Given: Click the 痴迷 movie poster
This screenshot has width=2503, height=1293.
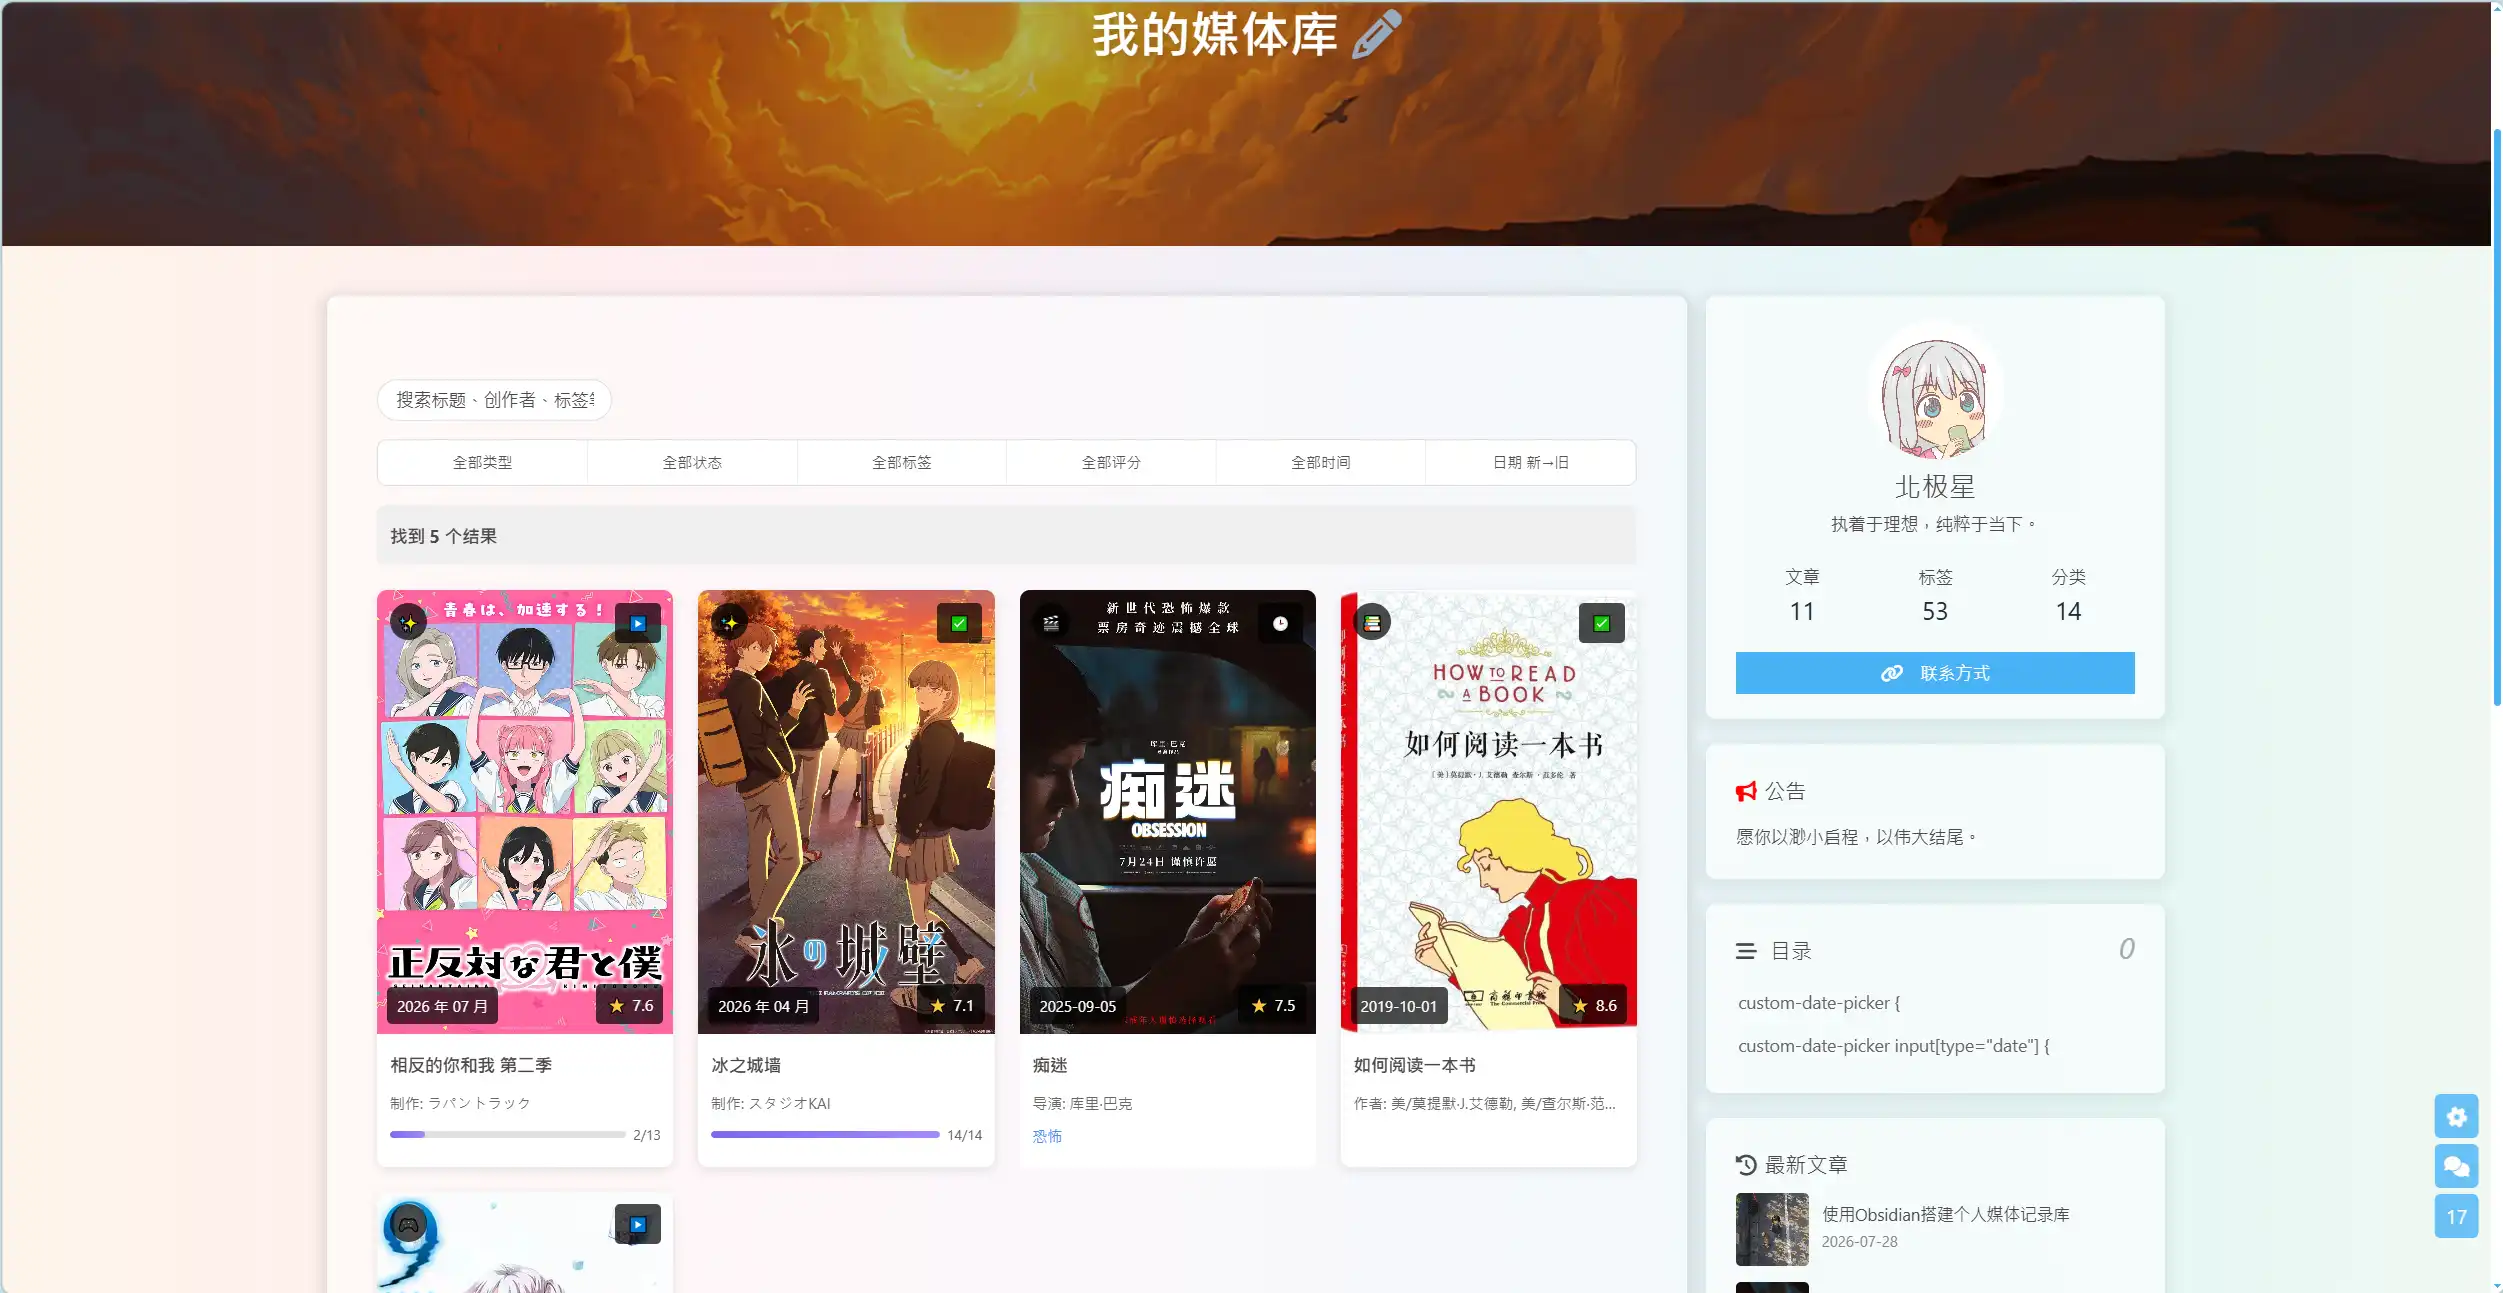Looking at the screenshot, I should point(1168,811).
